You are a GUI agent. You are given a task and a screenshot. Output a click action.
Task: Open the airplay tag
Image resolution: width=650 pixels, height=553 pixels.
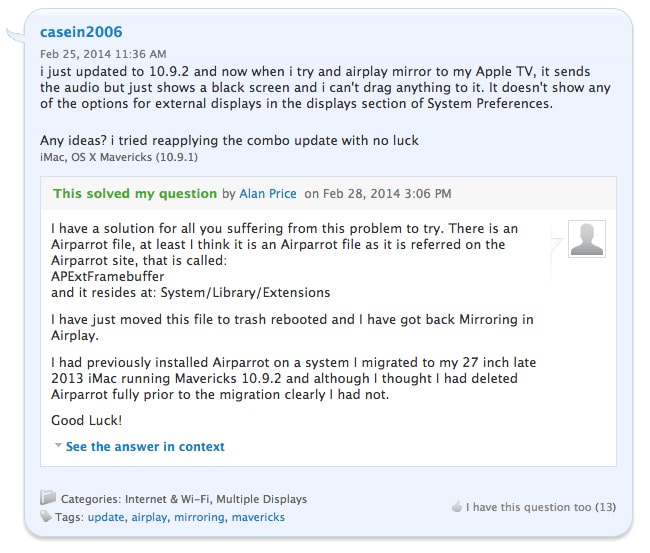point(149,517)
